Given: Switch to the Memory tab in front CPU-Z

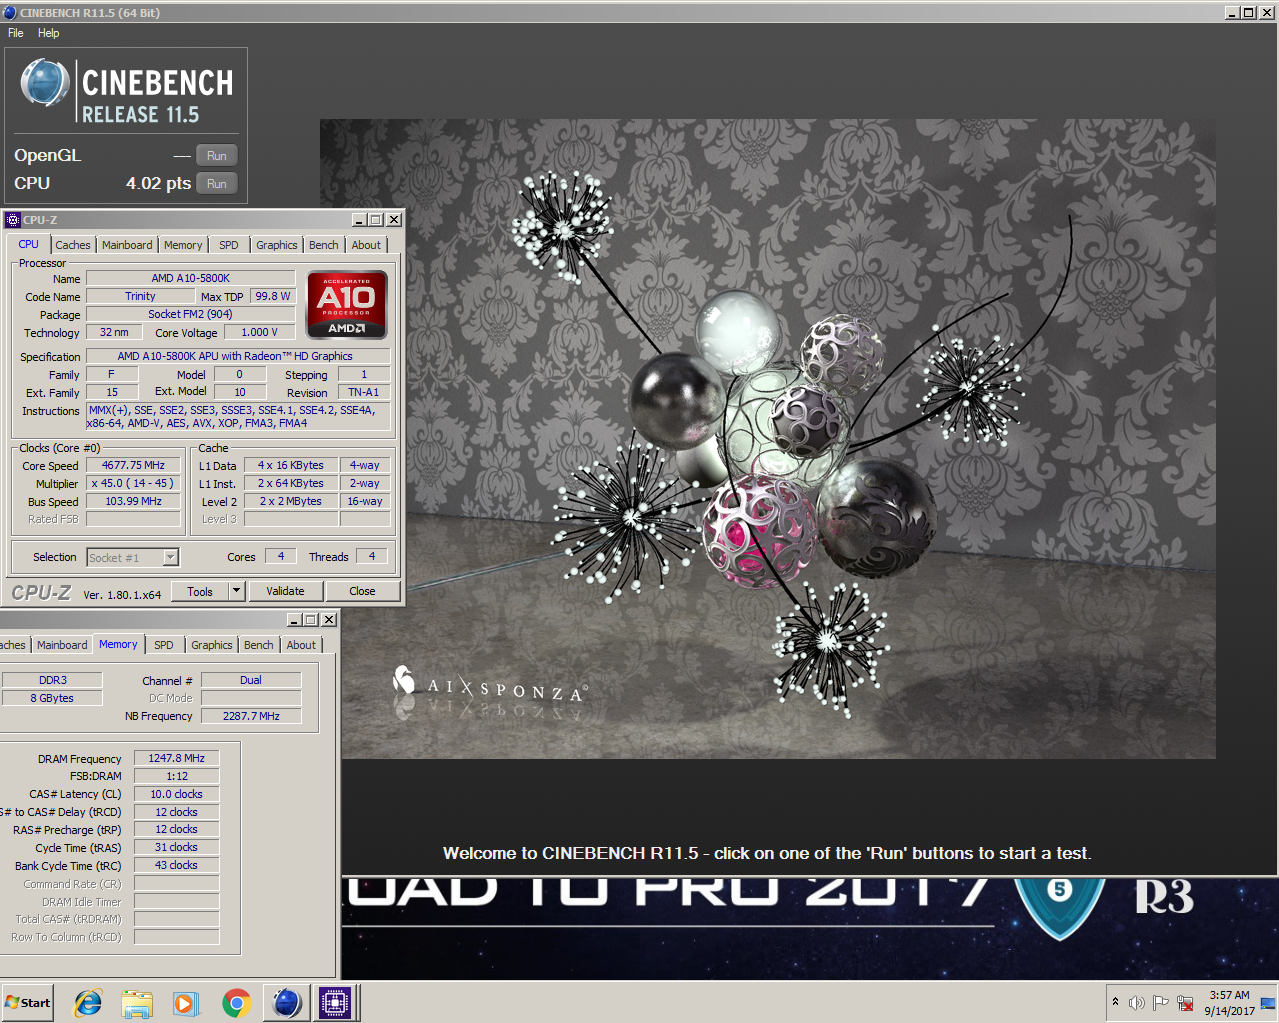Looking at the screenshot, I should [x=183, y=245].
